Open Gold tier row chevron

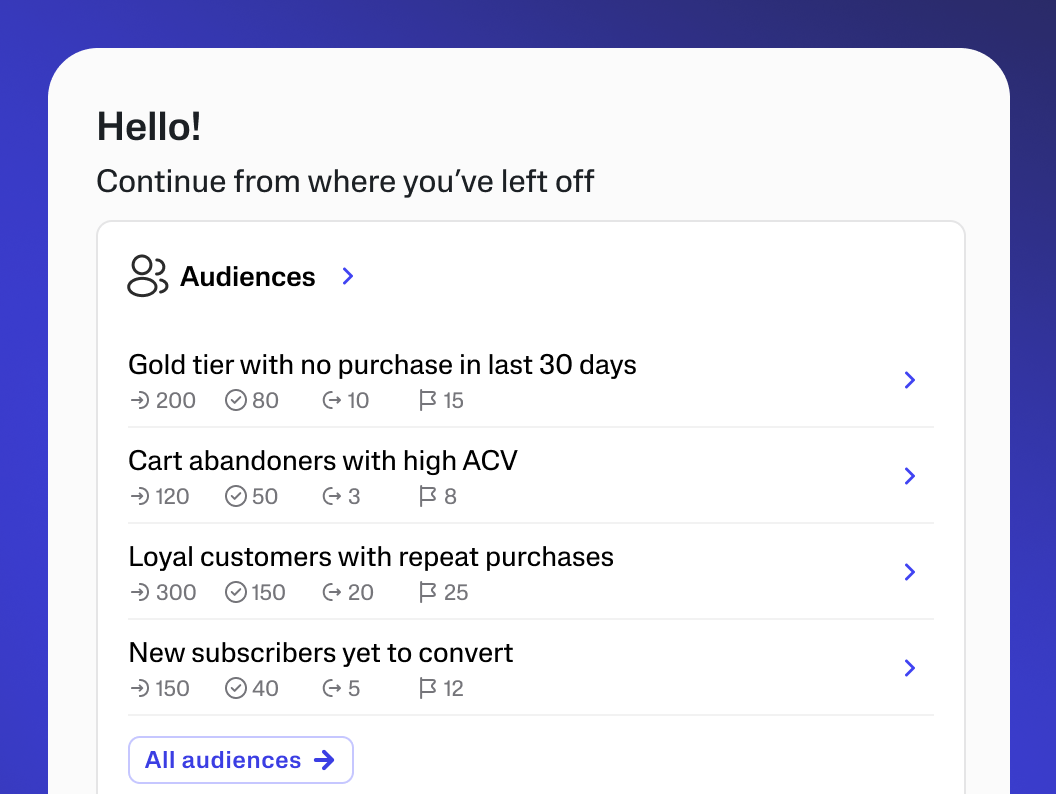point(909,380)
